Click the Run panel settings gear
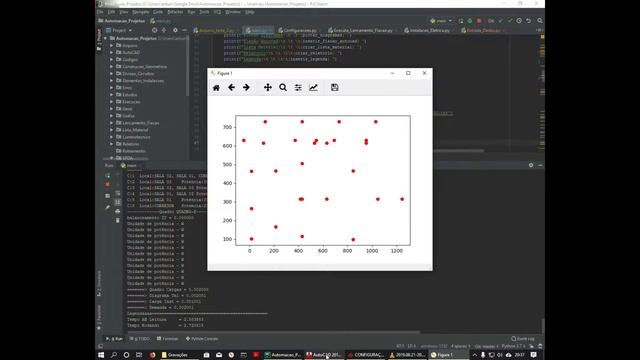Viewport: 640px width, 360px height. tap(531, 165)
